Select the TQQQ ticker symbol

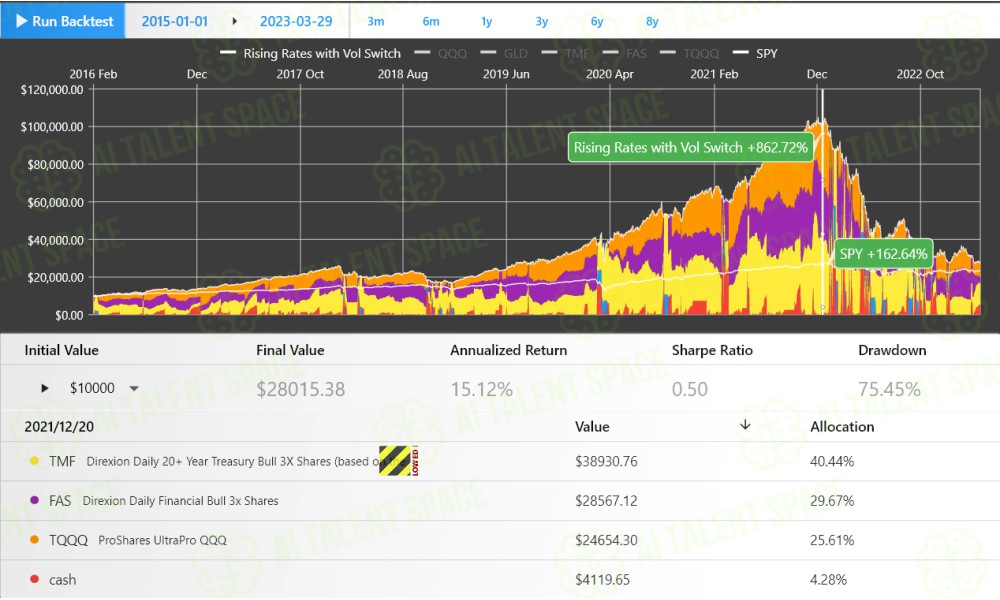[x=68, y=540]
